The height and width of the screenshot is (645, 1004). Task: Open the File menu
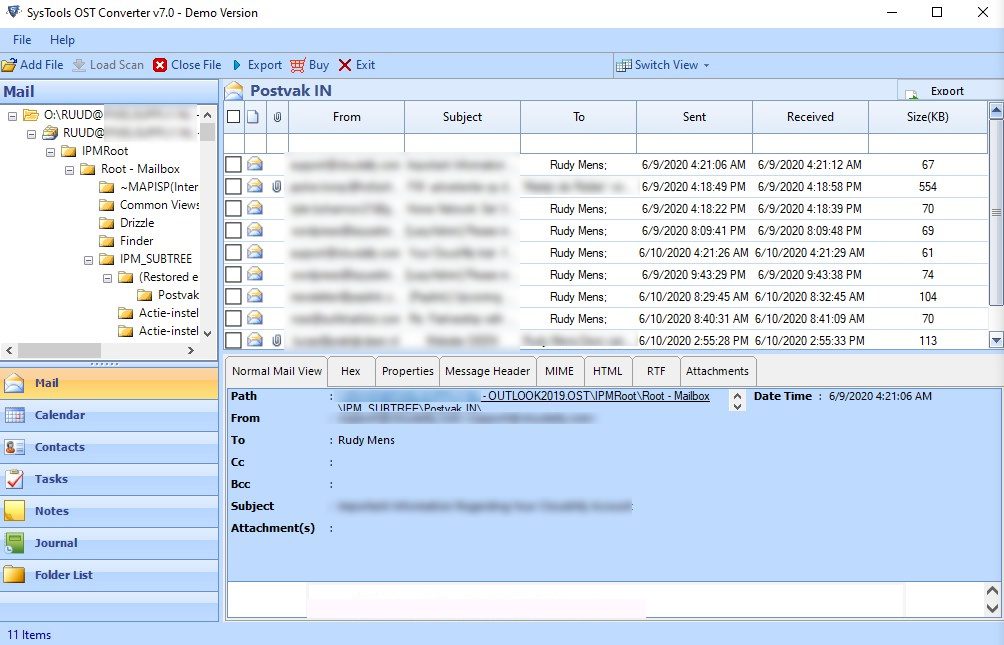tap(22, 40)
